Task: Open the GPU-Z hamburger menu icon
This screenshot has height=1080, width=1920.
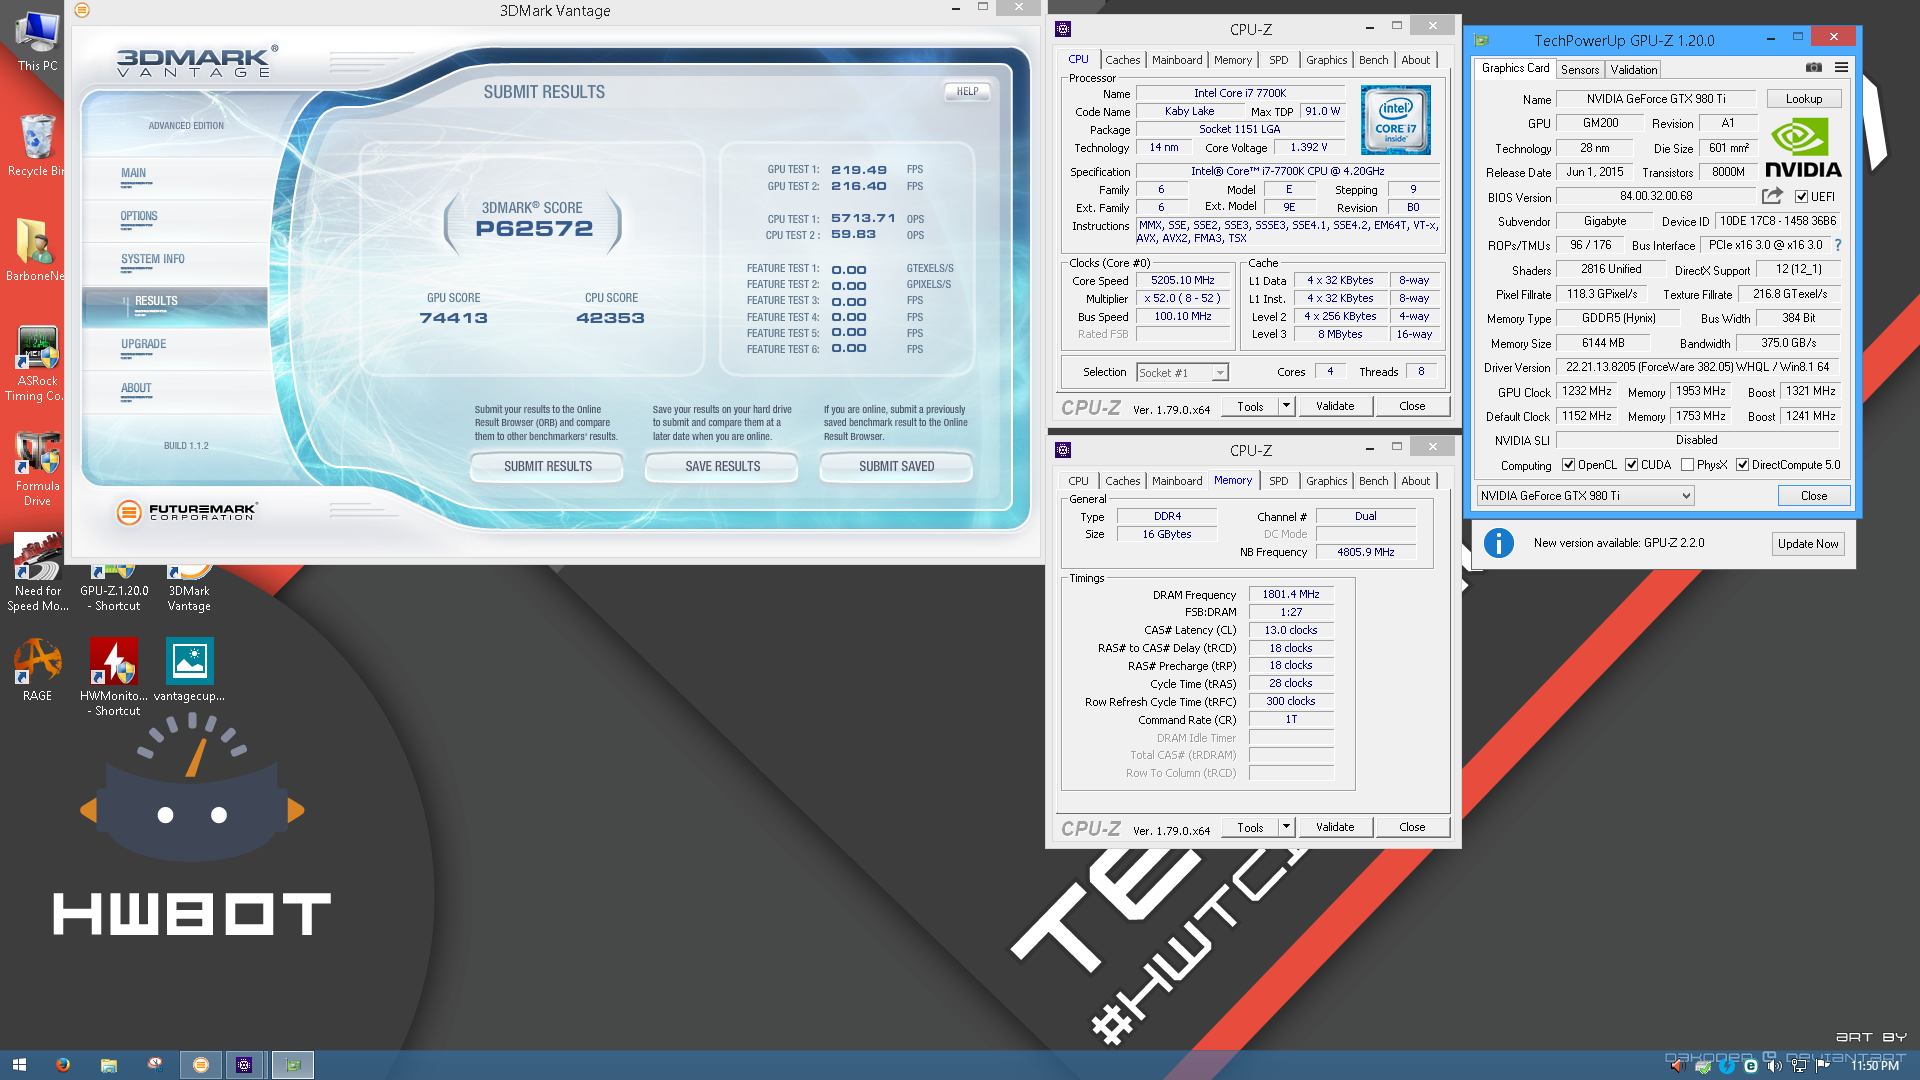Action: tap(1841, 68)
